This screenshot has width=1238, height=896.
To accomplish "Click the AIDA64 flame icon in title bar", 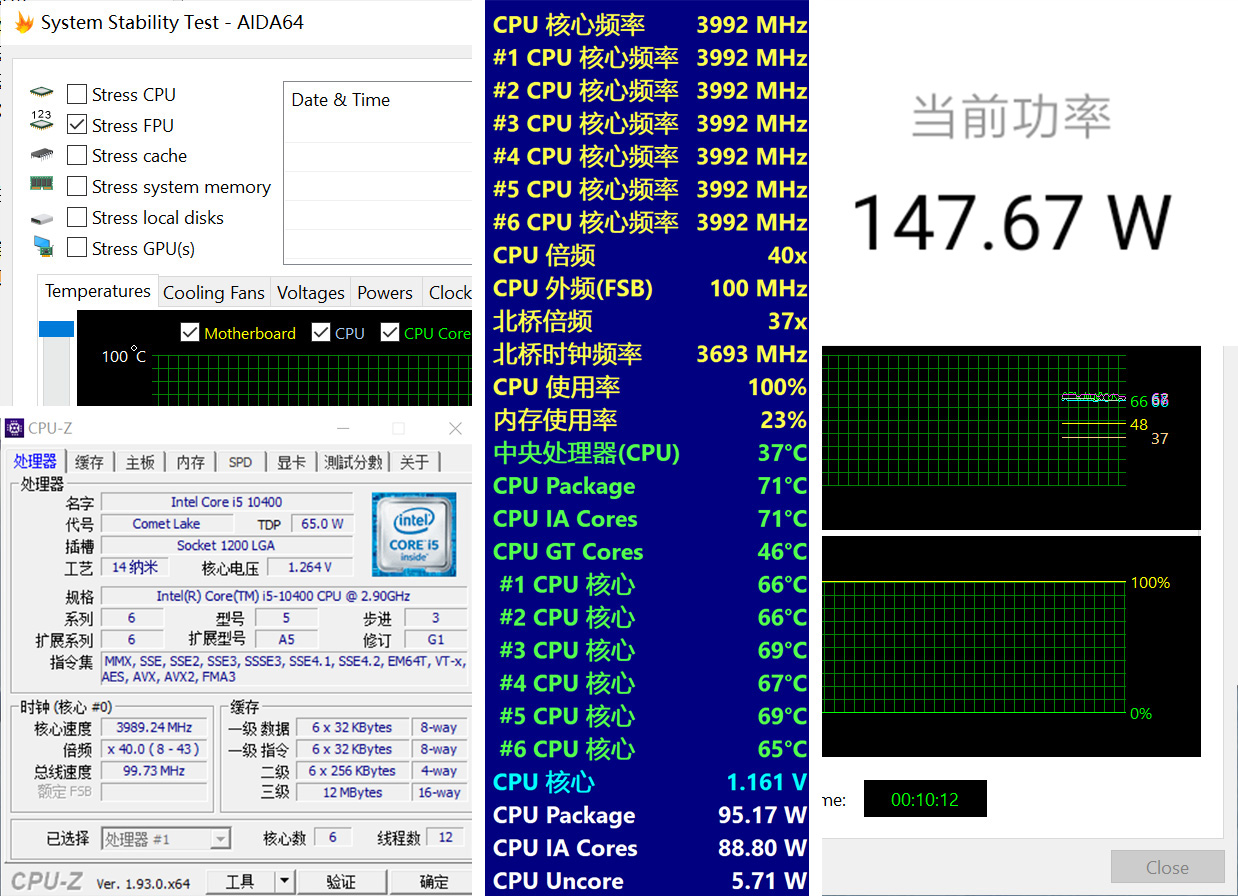I will [x=23, y=22].
